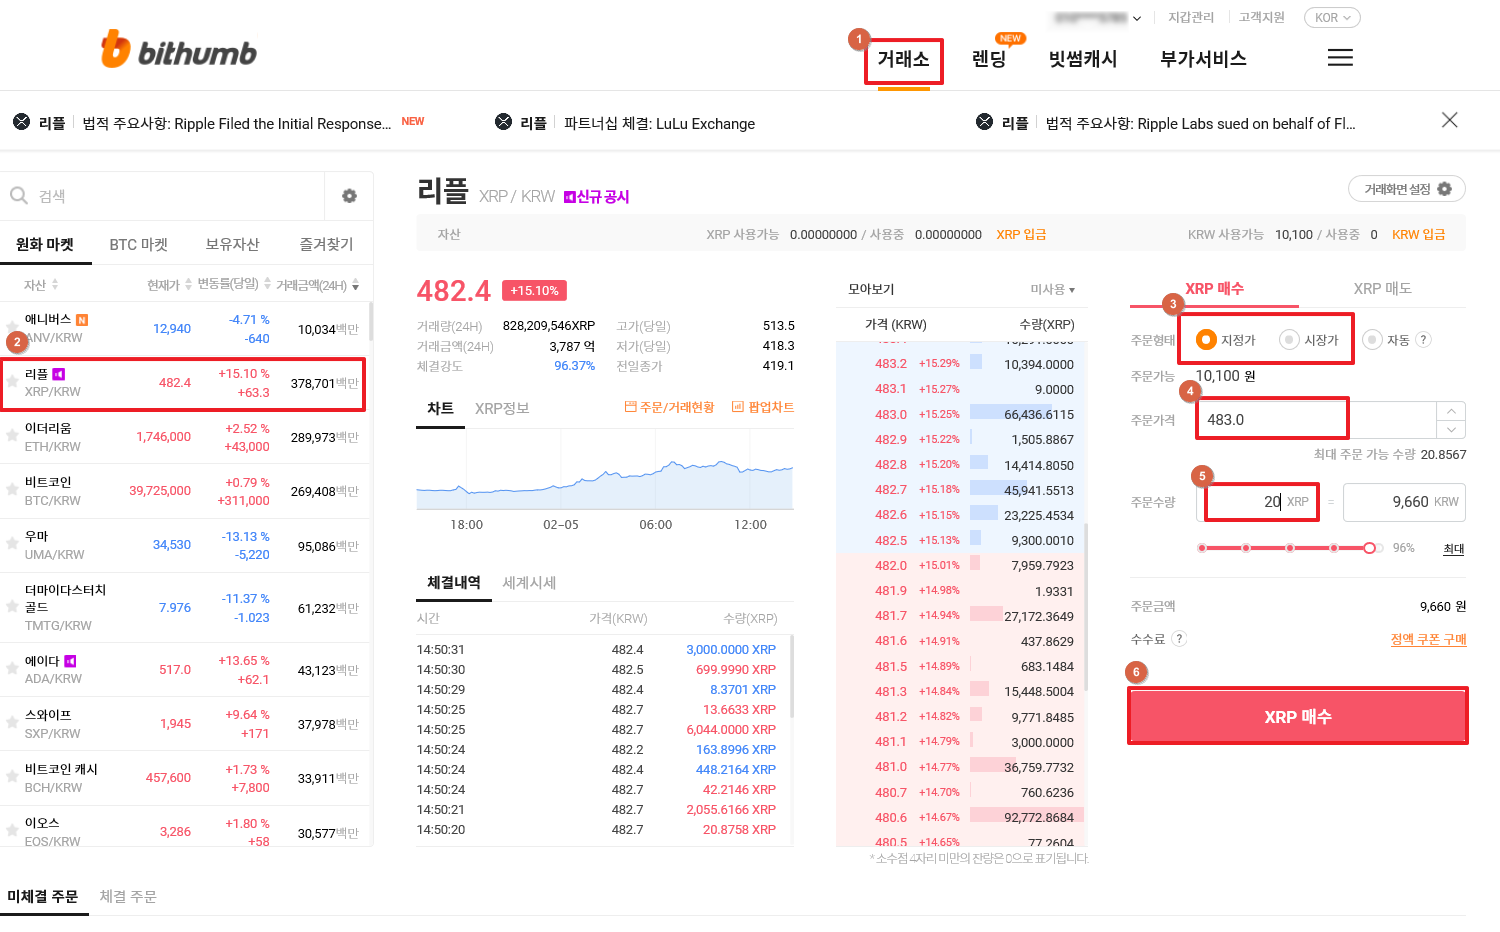Viewport: 1500px width, 932px height.
Task: Switch to the XRP 매도 sell tab
Action: click(1382, 288)
